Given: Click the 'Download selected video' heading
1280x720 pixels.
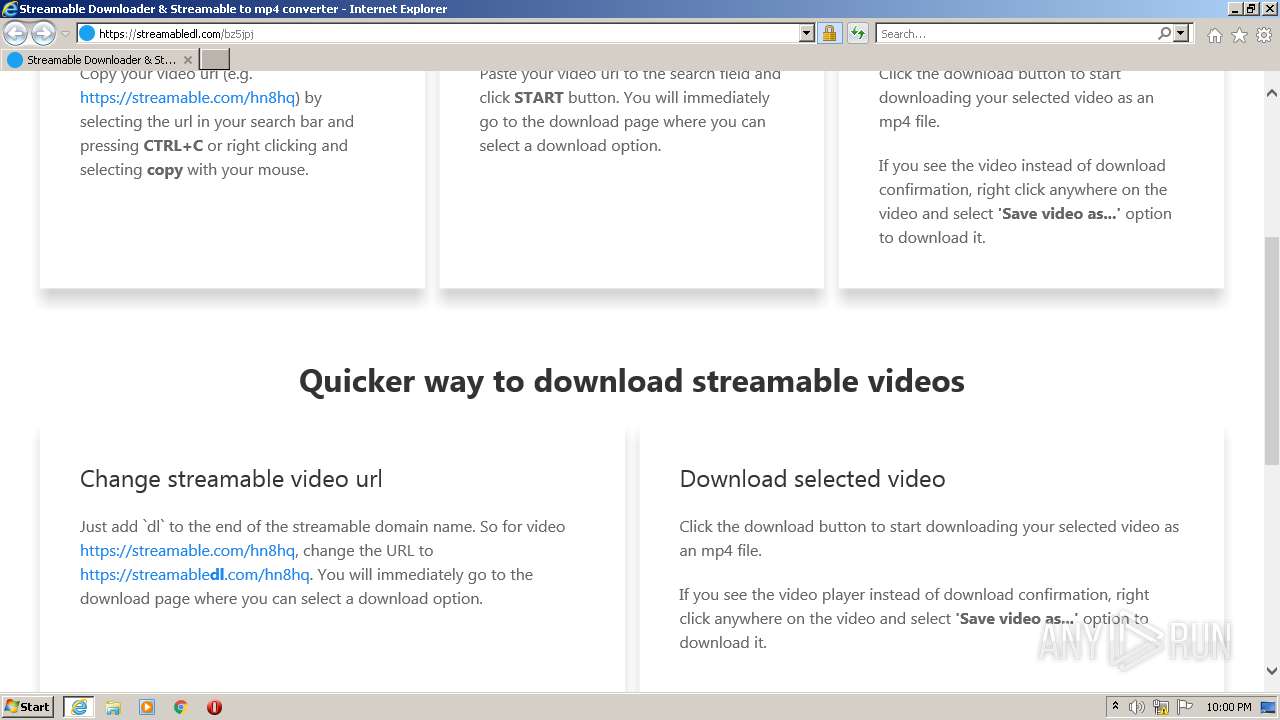Looking at the screenshot, I should [812, 479].
